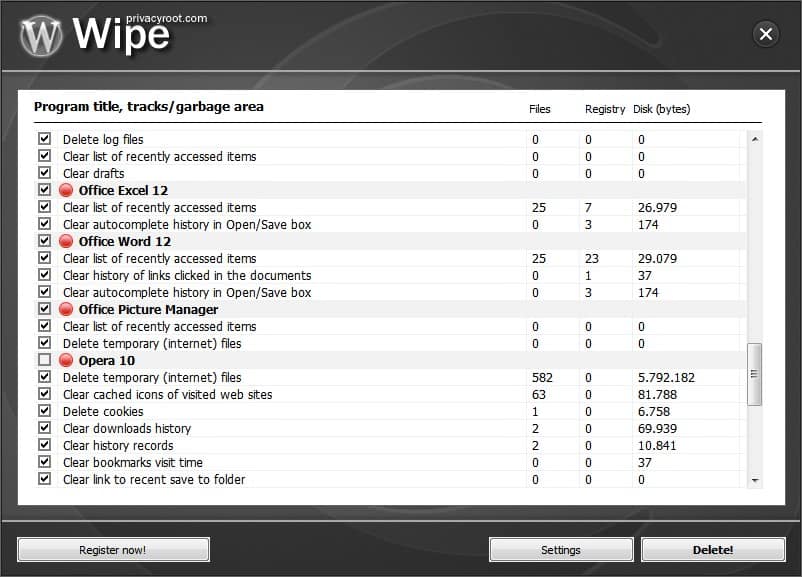The width and height of the screenshot is (802, 577).
Task: Click the "Files" column header
Action: point(540,109)
